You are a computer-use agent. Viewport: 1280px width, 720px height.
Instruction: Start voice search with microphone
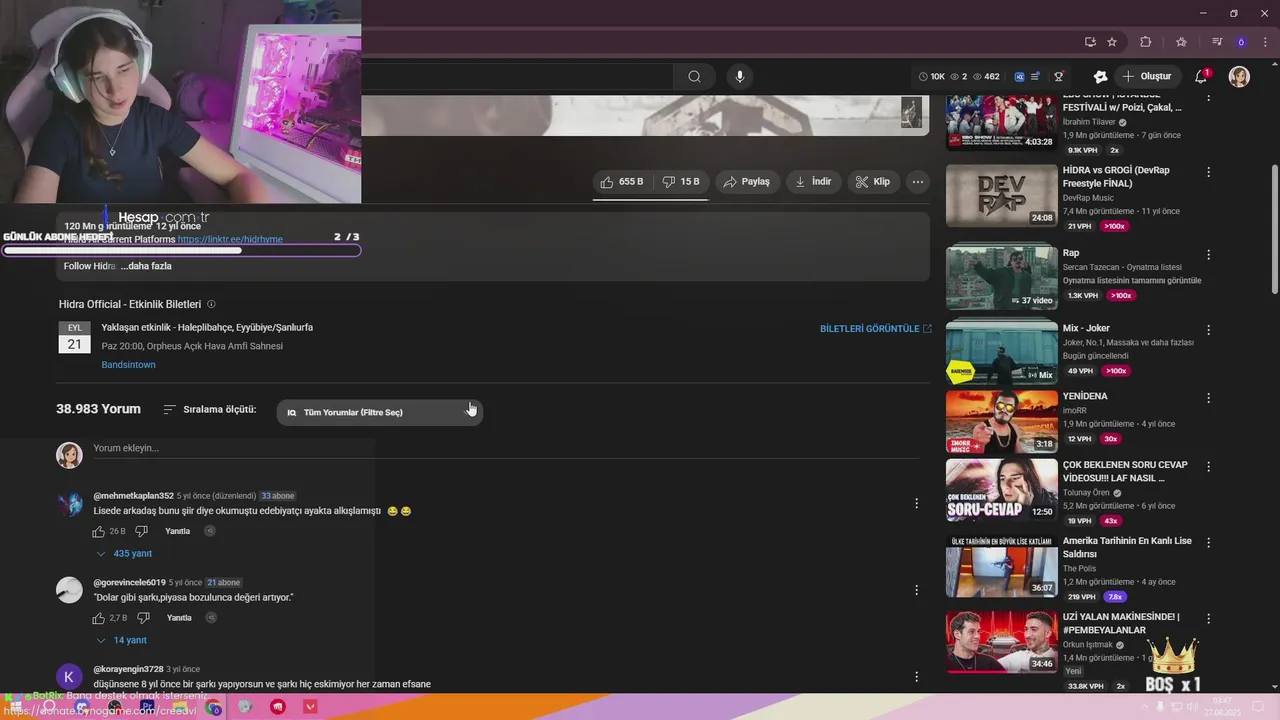740,76
